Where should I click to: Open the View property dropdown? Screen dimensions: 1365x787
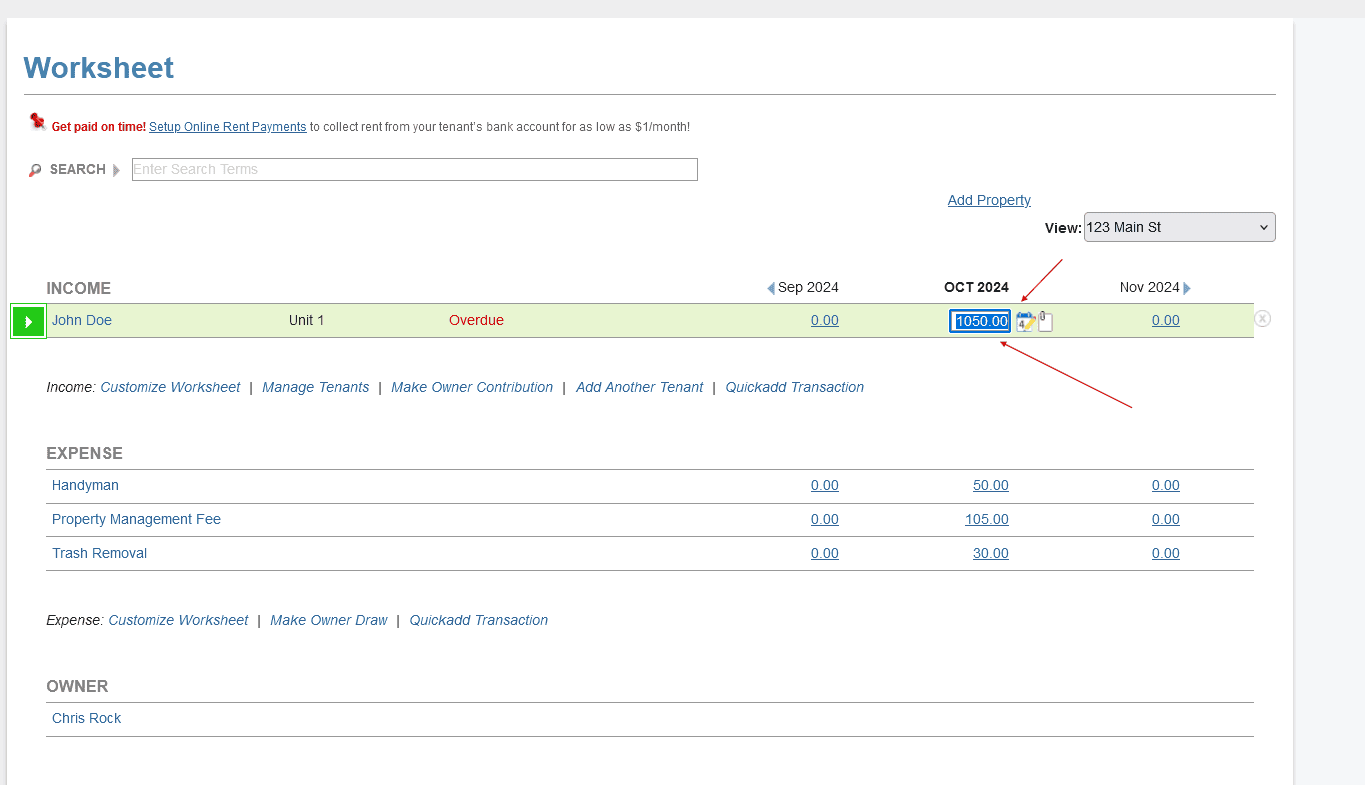coord(1179,227)
